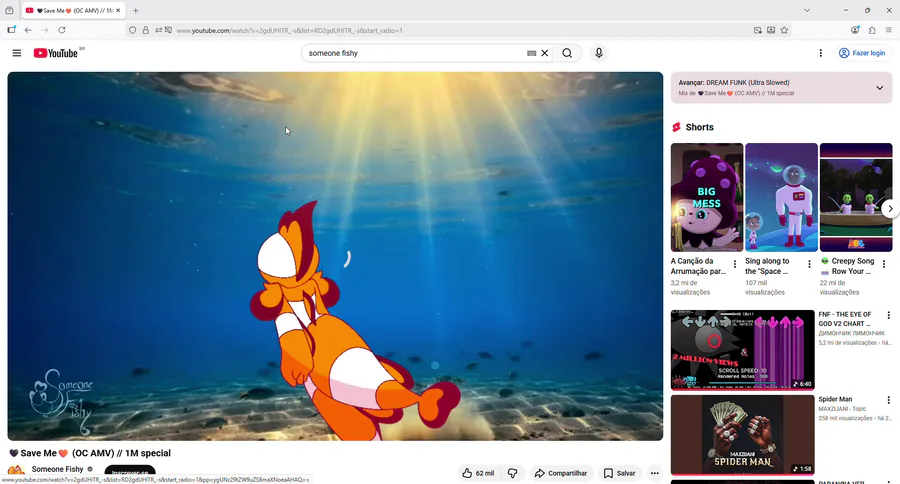
Task: Close the 'Save Me (OC AMV)' browser tab
Action: point(118,10)
